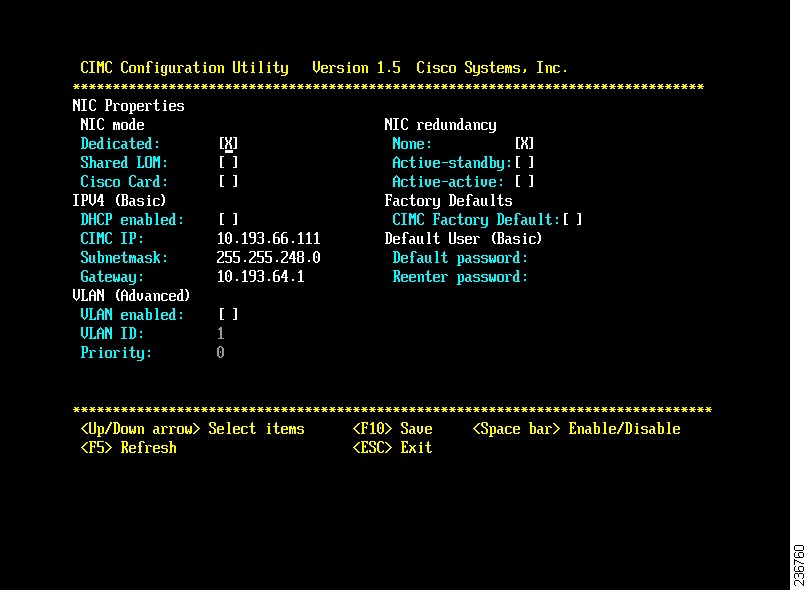Toggle the VLAN enabled checkbox

tap(227, 314)
